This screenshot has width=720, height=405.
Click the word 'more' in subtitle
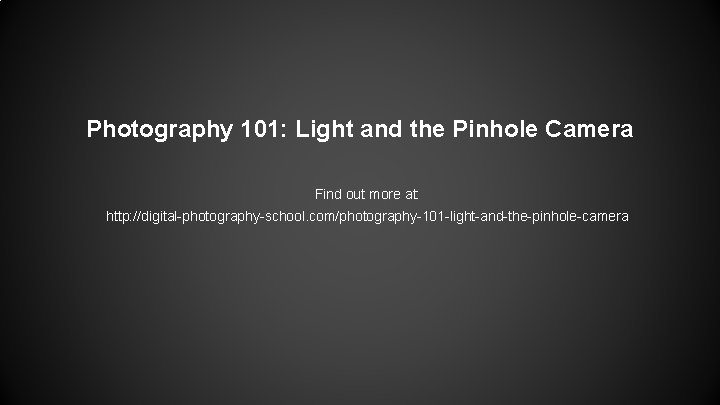pos(385,195)
